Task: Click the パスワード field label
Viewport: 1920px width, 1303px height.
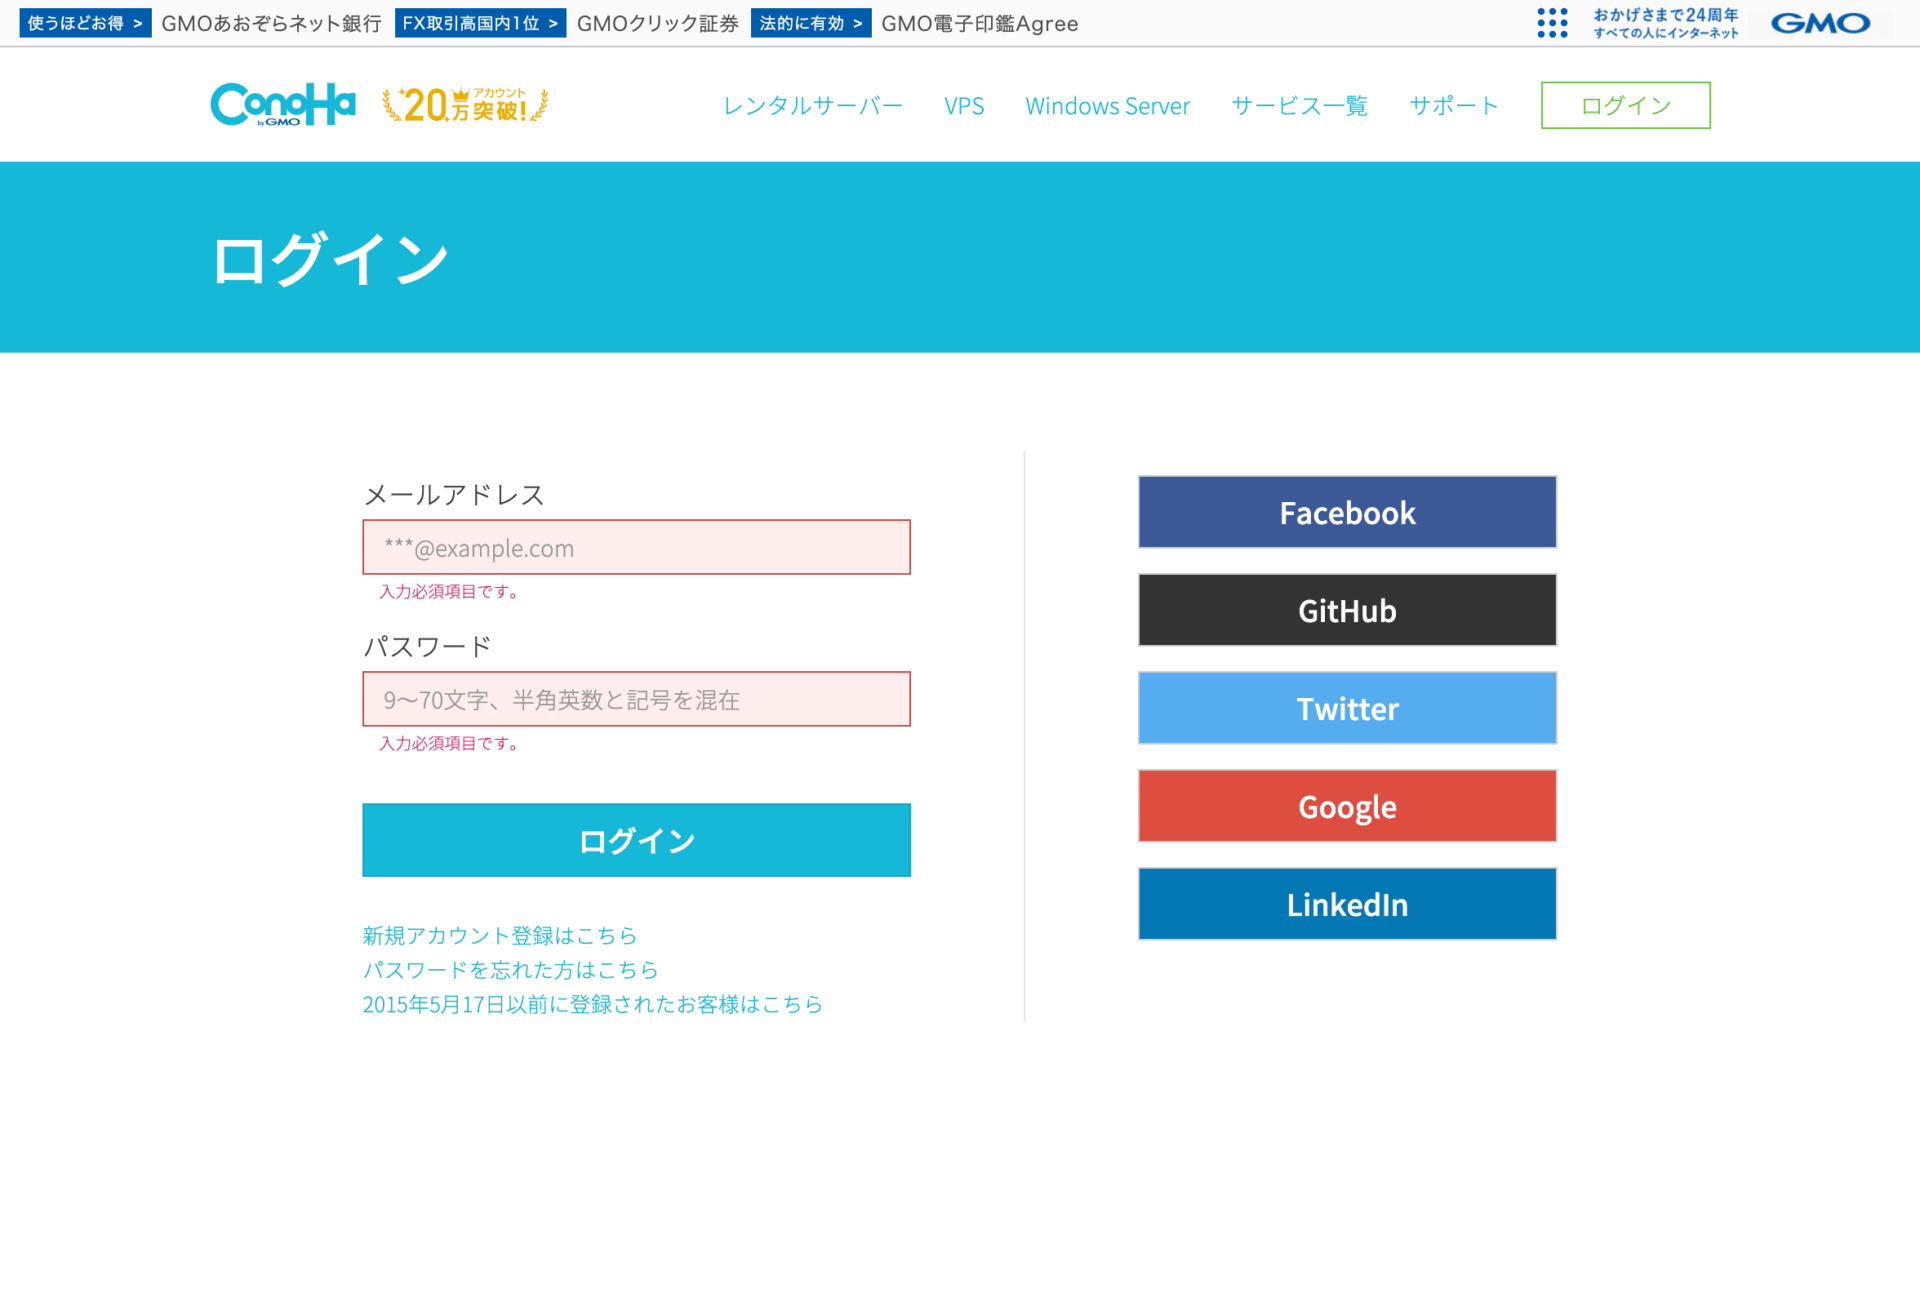Action: point(428,647)
